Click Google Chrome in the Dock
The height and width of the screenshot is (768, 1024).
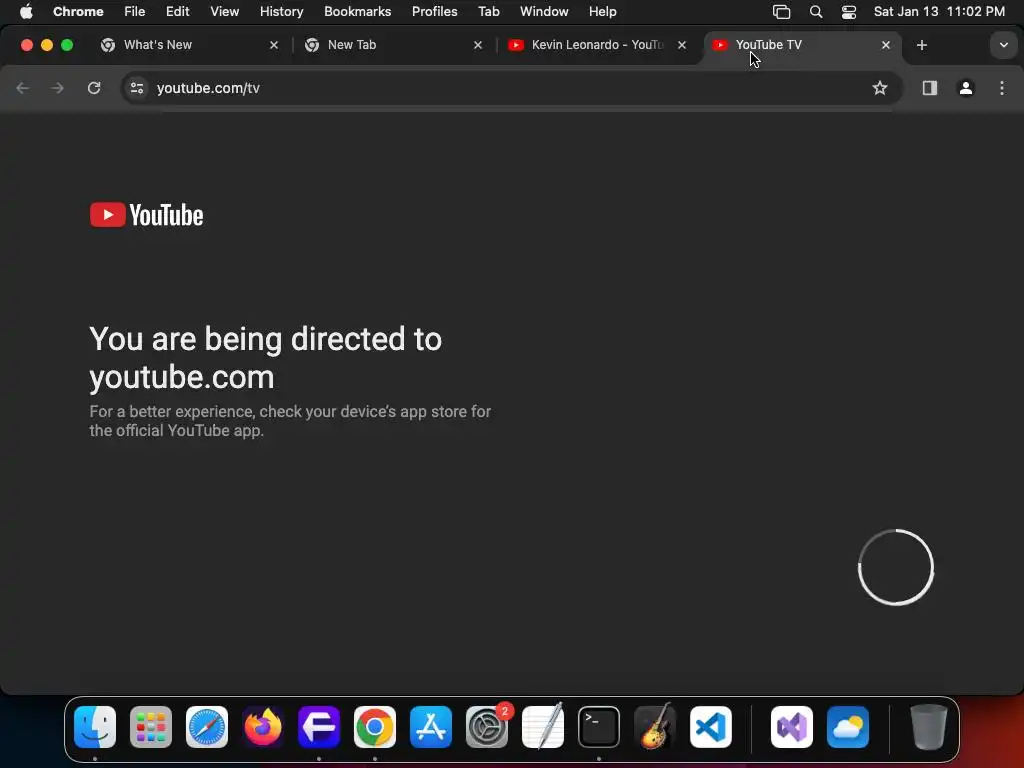[375, 727]
